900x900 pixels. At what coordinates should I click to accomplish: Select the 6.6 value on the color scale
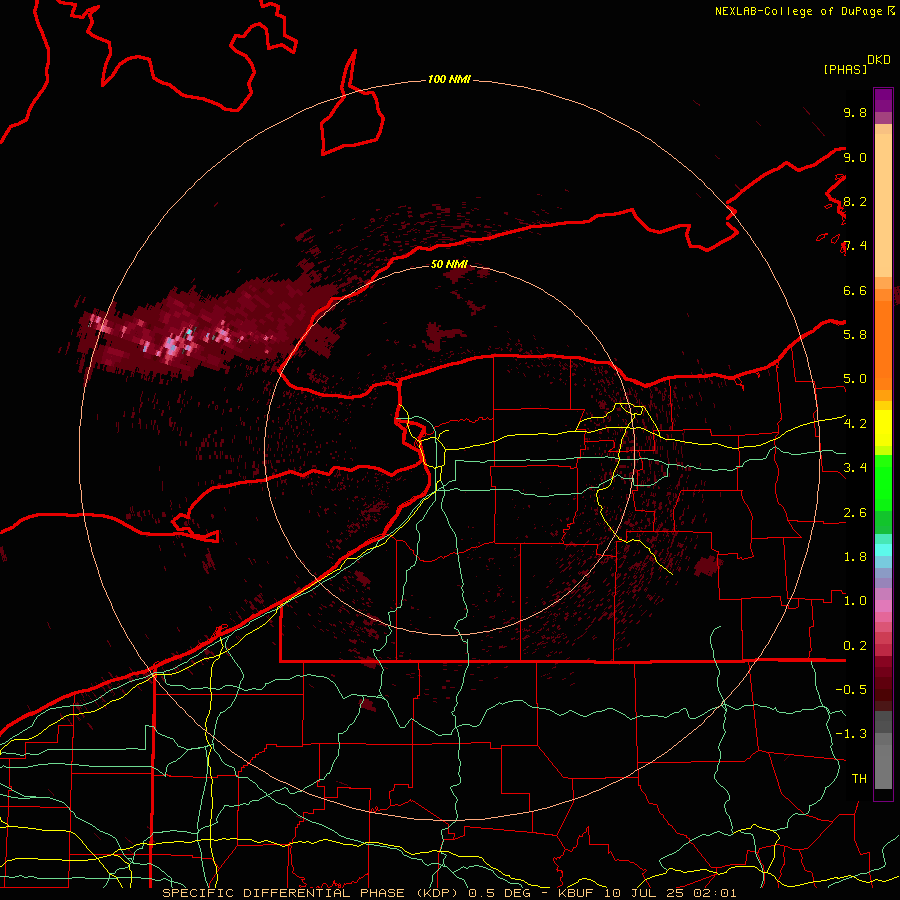pyautogui.click(x=855, y=290)
